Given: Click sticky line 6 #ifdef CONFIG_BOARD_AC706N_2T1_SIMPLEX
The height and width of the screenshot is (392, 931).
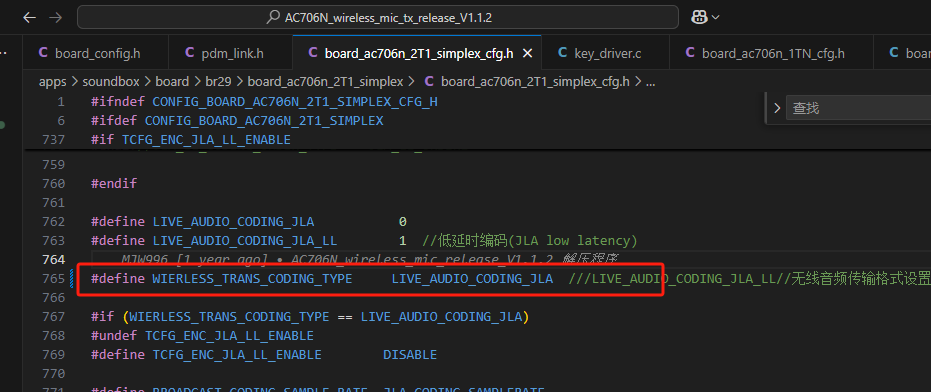Looking at the screenshot, I should (237, 121).
